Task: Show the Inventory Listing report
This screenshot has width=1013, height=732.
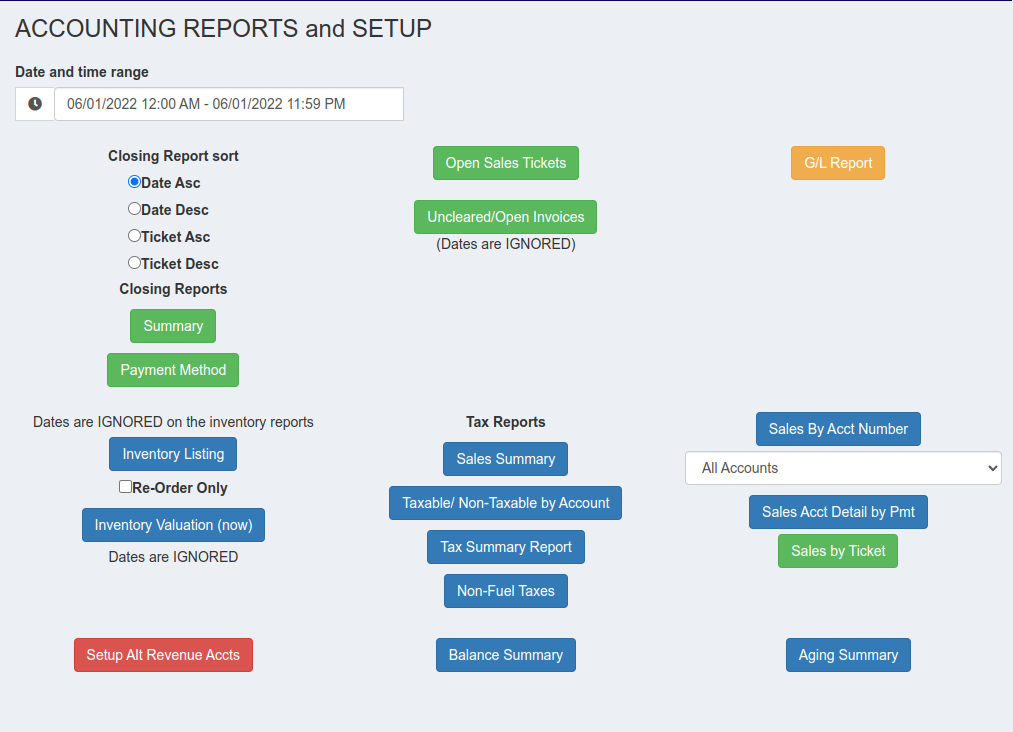Action: (173, 454)
